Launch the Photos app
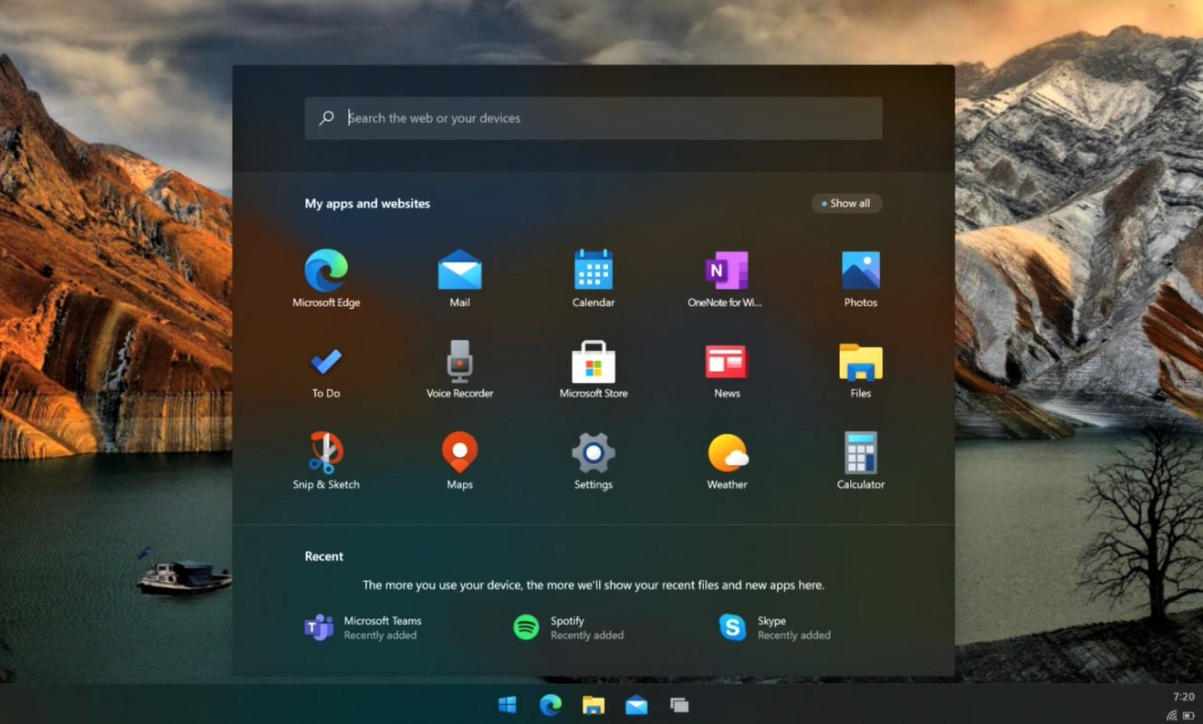Image resolution: width=1203 pixels, height=724 pixels. tap(860, 271)
